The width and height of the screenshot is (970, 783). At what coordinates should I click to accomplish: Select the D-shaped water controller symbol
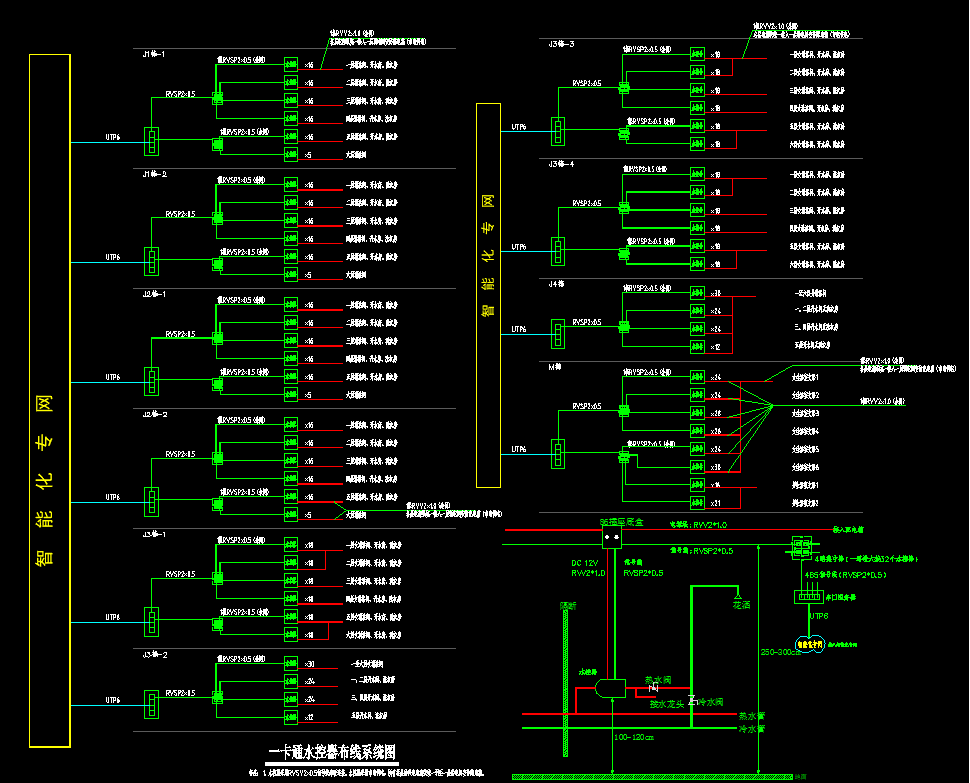pyautogui.click(x=610, y=688)
